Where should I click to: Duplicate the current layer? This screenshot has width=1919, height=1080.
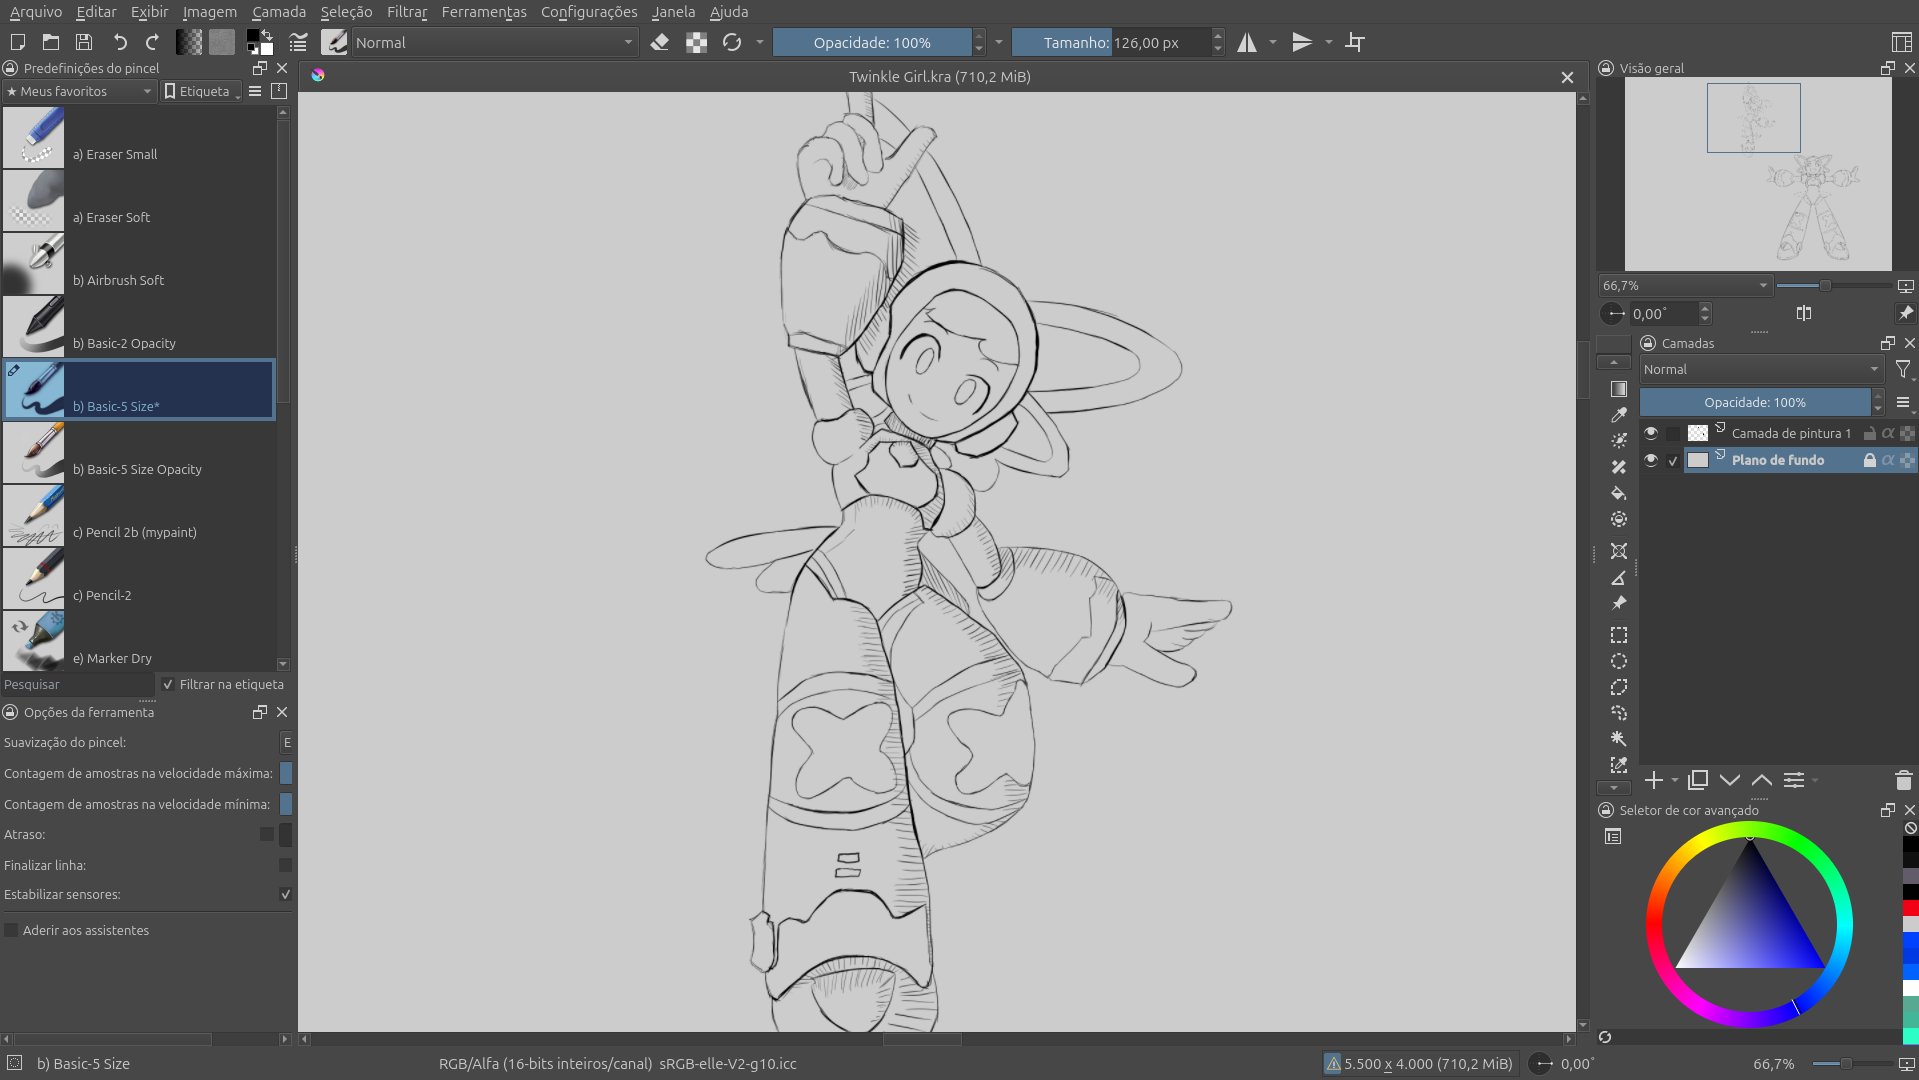click(1698, 780)
